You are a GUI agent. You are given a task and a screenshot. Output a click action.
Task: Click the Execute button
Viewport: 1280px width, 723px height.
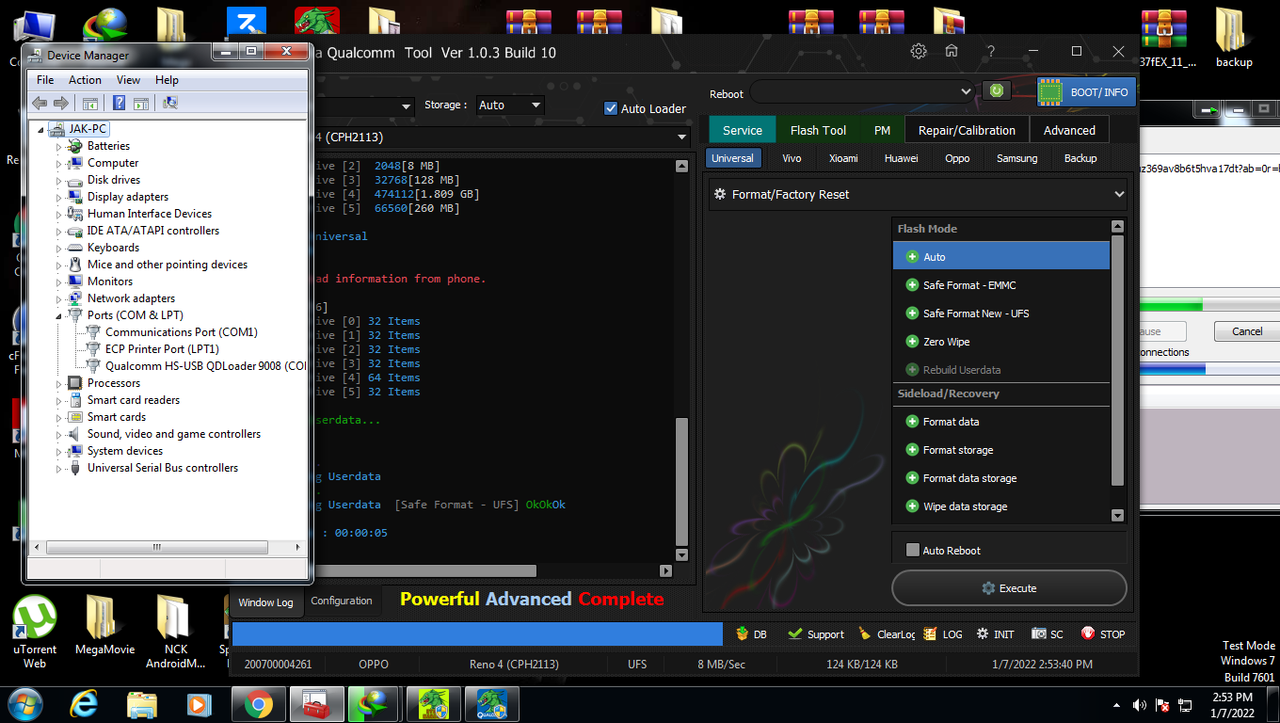pyautogui.click(x=1009, y=588)
